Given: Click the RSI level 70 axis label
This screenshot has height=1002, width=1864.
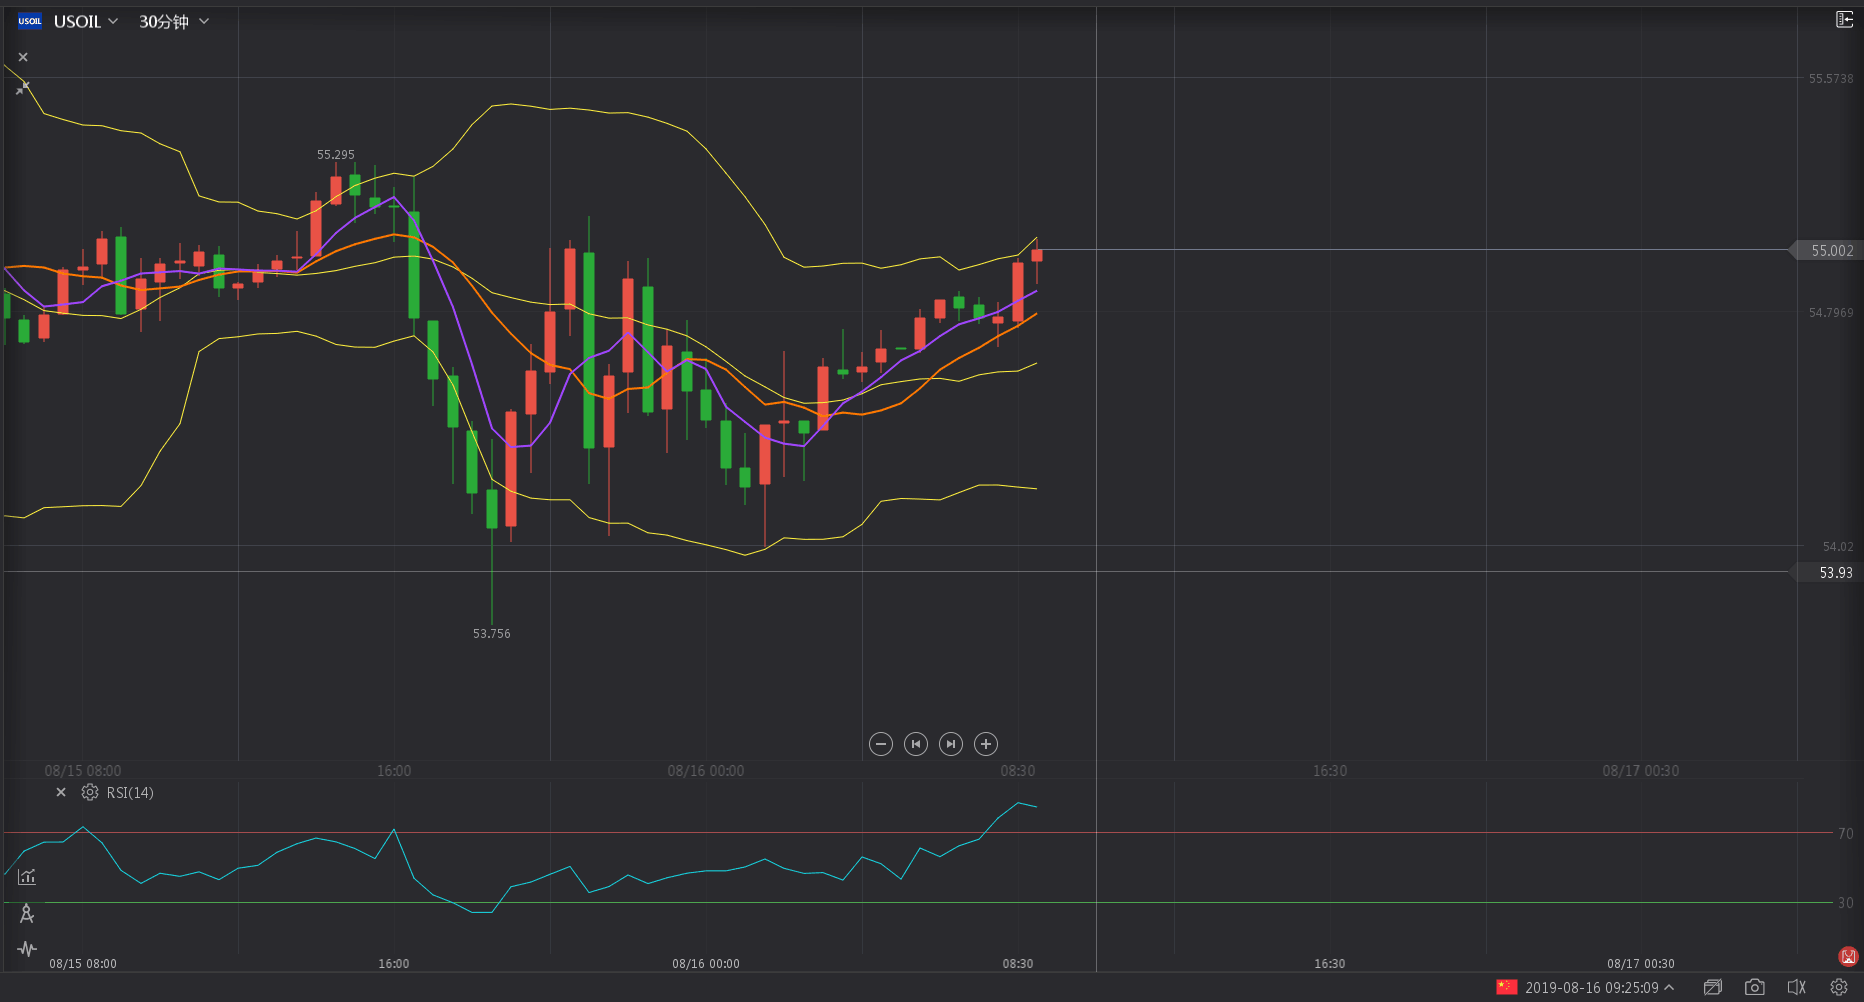Looking at the screenshot, I should pos(1846,833).
